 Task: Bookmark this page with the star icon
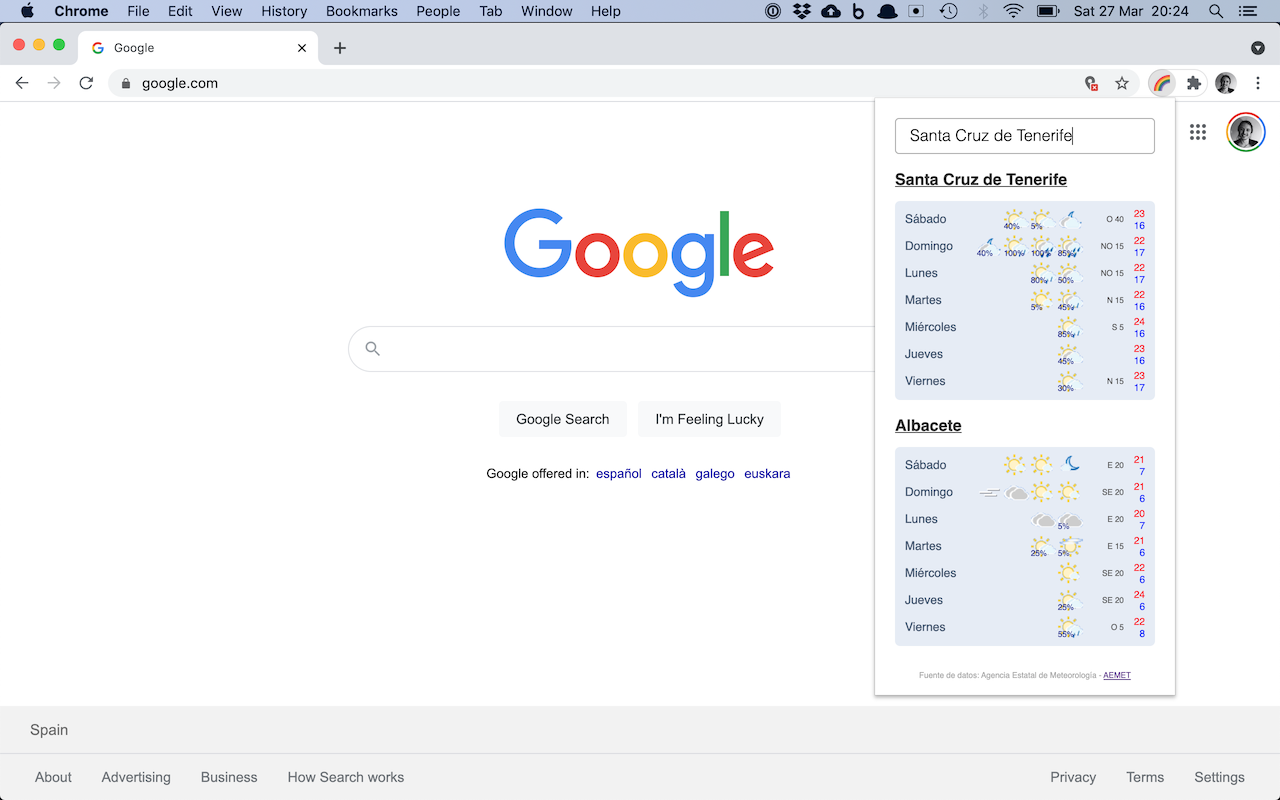pyautogui.click(x=1122, y=83)
